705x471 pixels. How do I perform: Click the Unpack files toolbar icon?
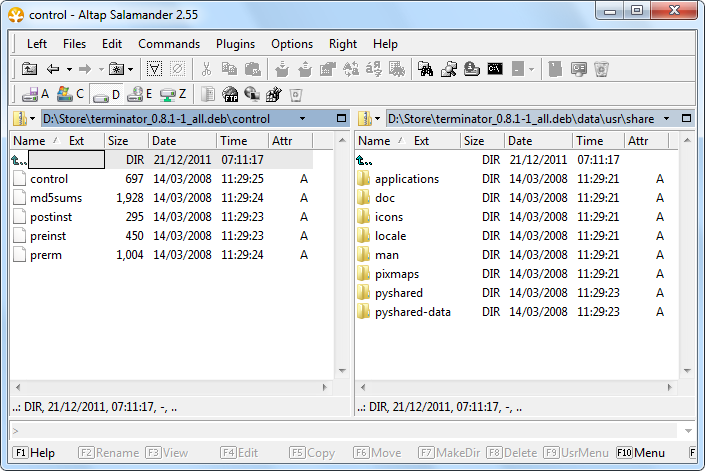tap(305, 69)
